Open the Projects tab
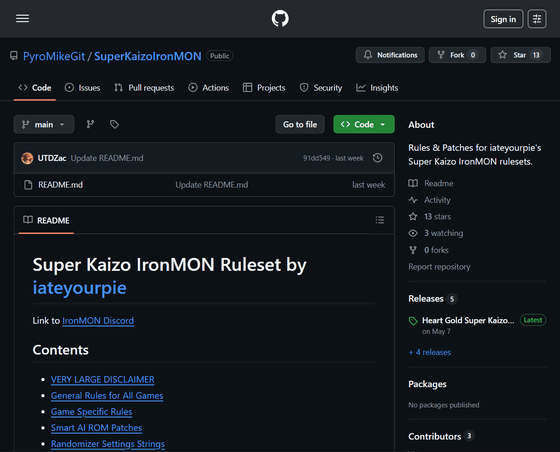 [264, 88]
